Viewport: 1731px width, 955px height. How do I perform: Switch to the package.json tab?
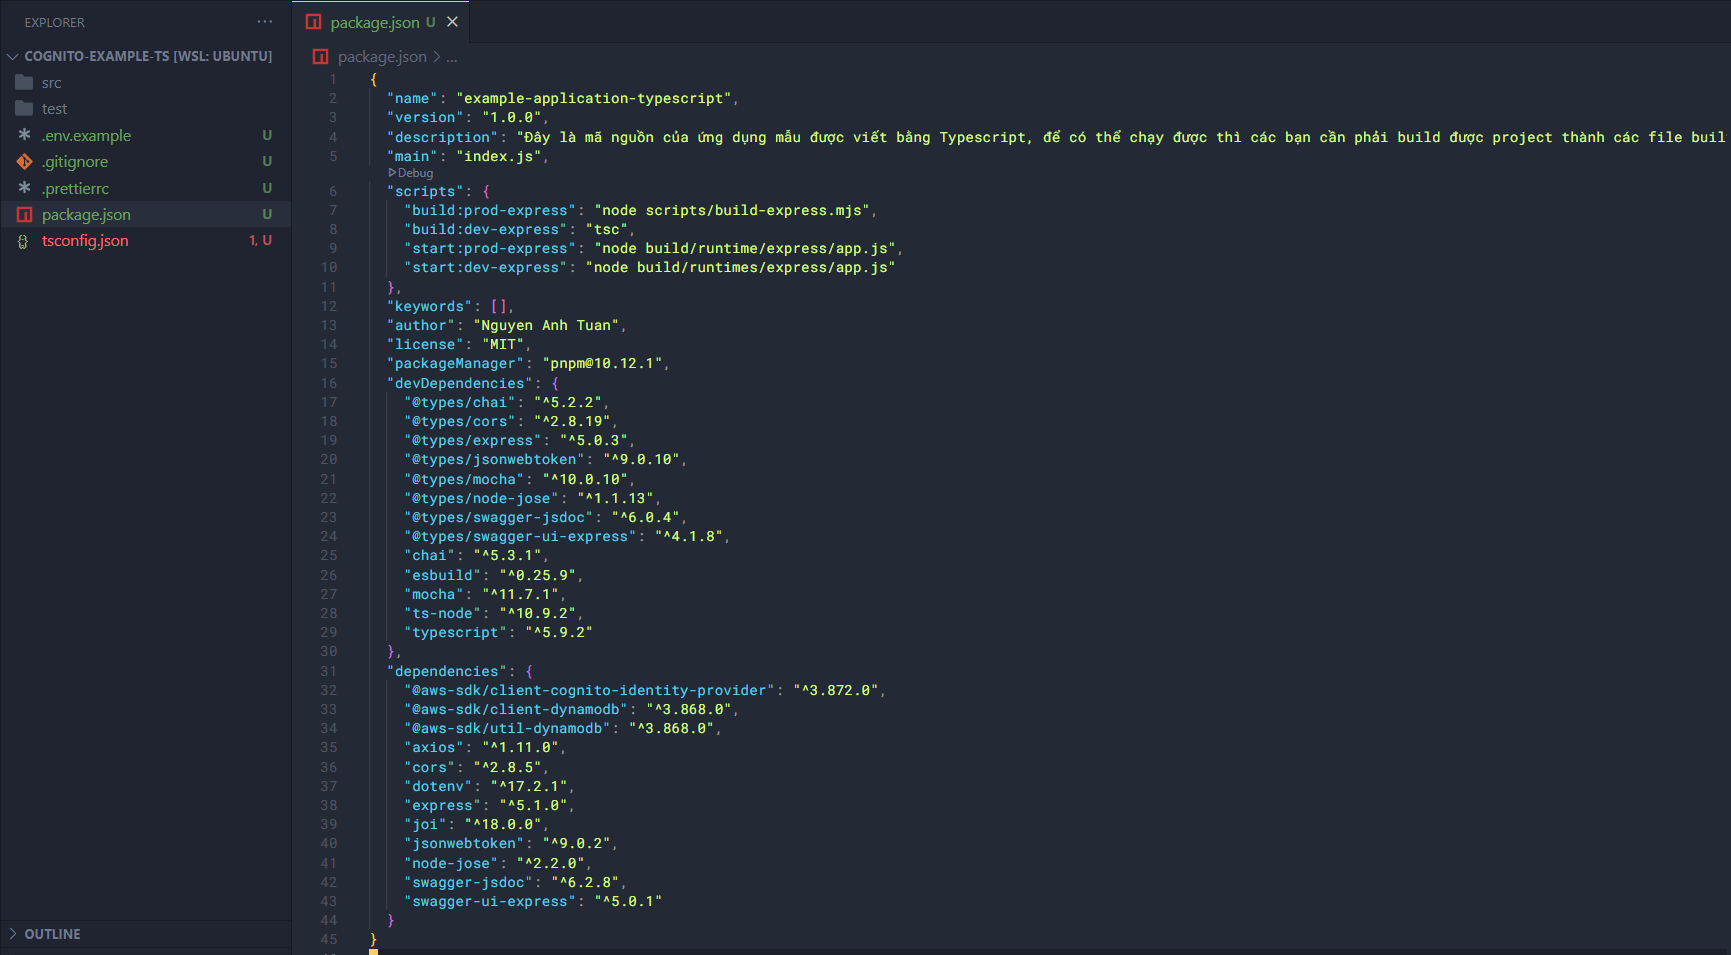coord(374,22)
